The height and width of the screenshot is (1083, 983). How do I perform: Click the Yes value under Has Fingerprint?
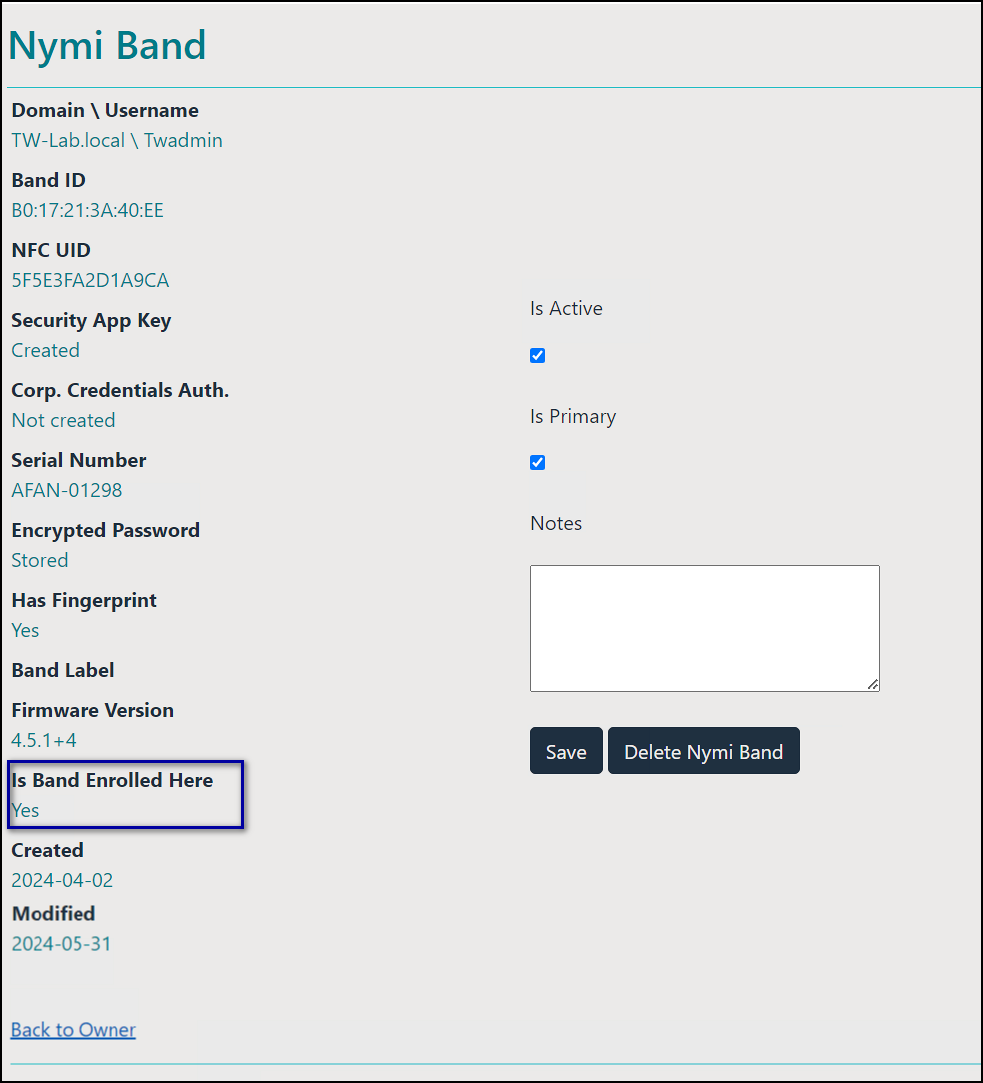click(25, 630)
